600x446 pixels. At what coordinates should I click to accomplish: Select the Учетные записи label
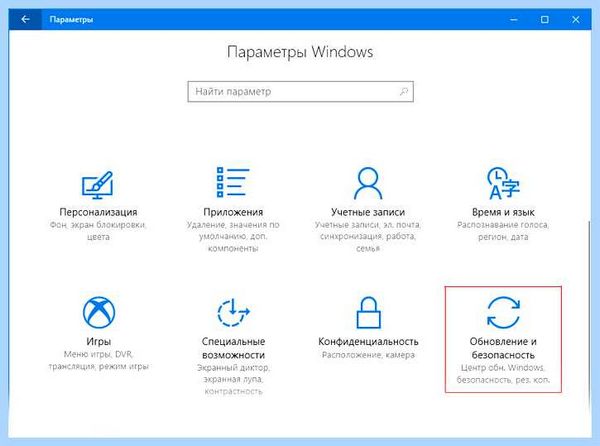tap(368, 212)
